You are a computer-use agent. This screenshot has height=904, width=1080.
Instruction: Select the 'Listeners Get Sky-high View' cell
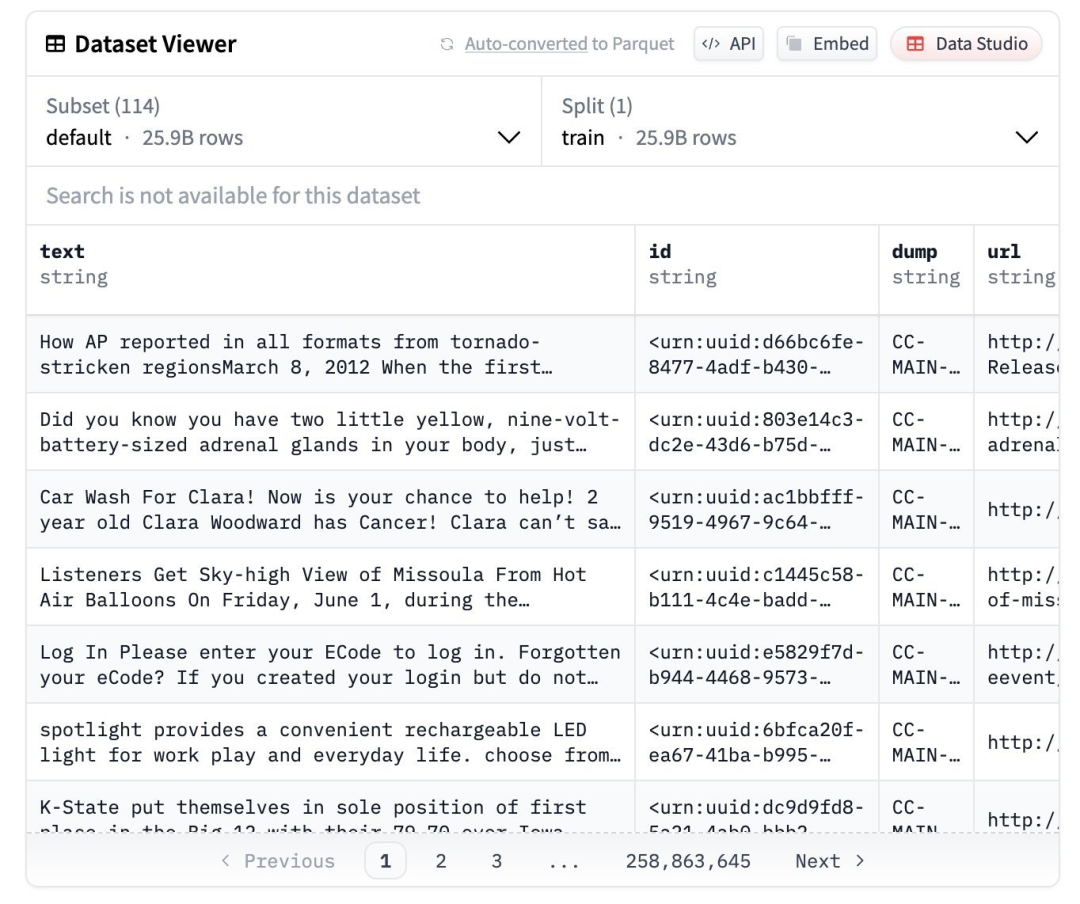[331, 587]
